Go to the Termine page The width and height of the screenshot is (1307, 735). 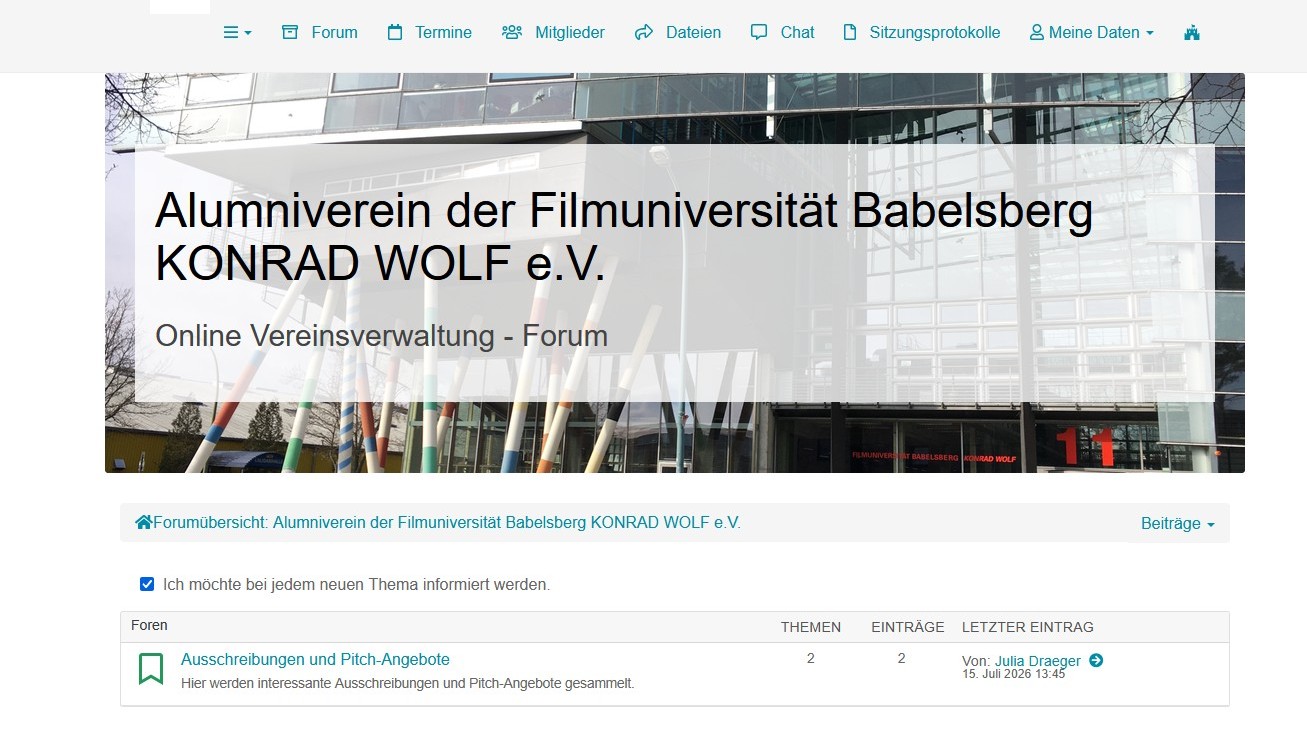point(443,32)
